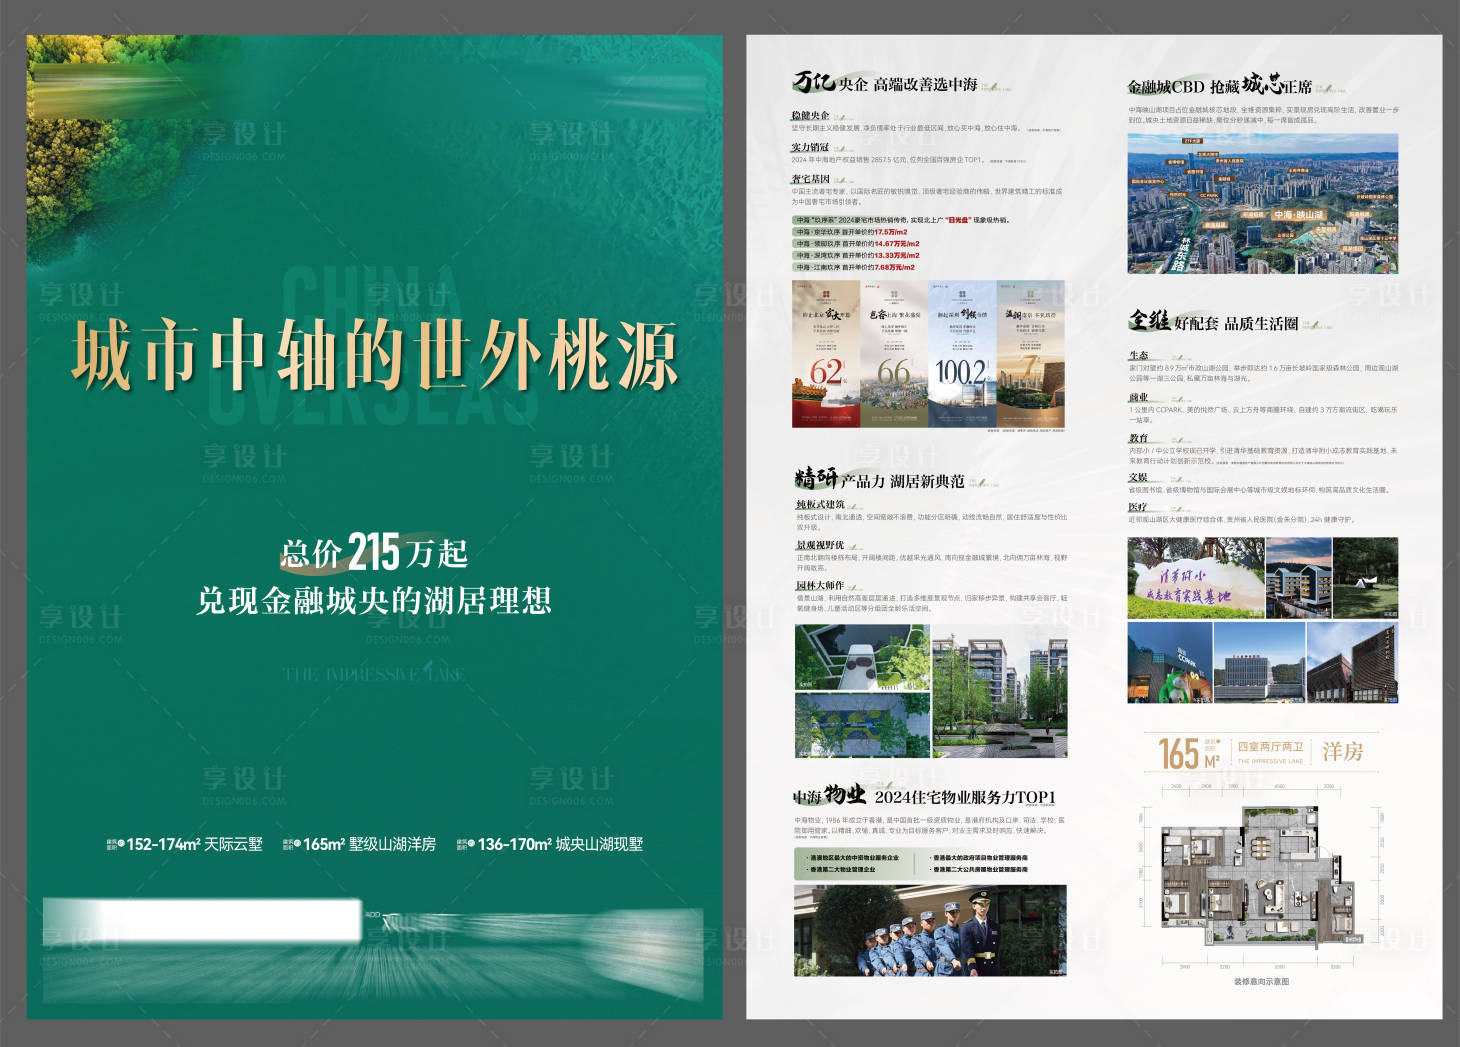Click the slogan '兑现金融城央的湖居理想'
The width and height of the screenshot is (1460, 1047).
374,600
